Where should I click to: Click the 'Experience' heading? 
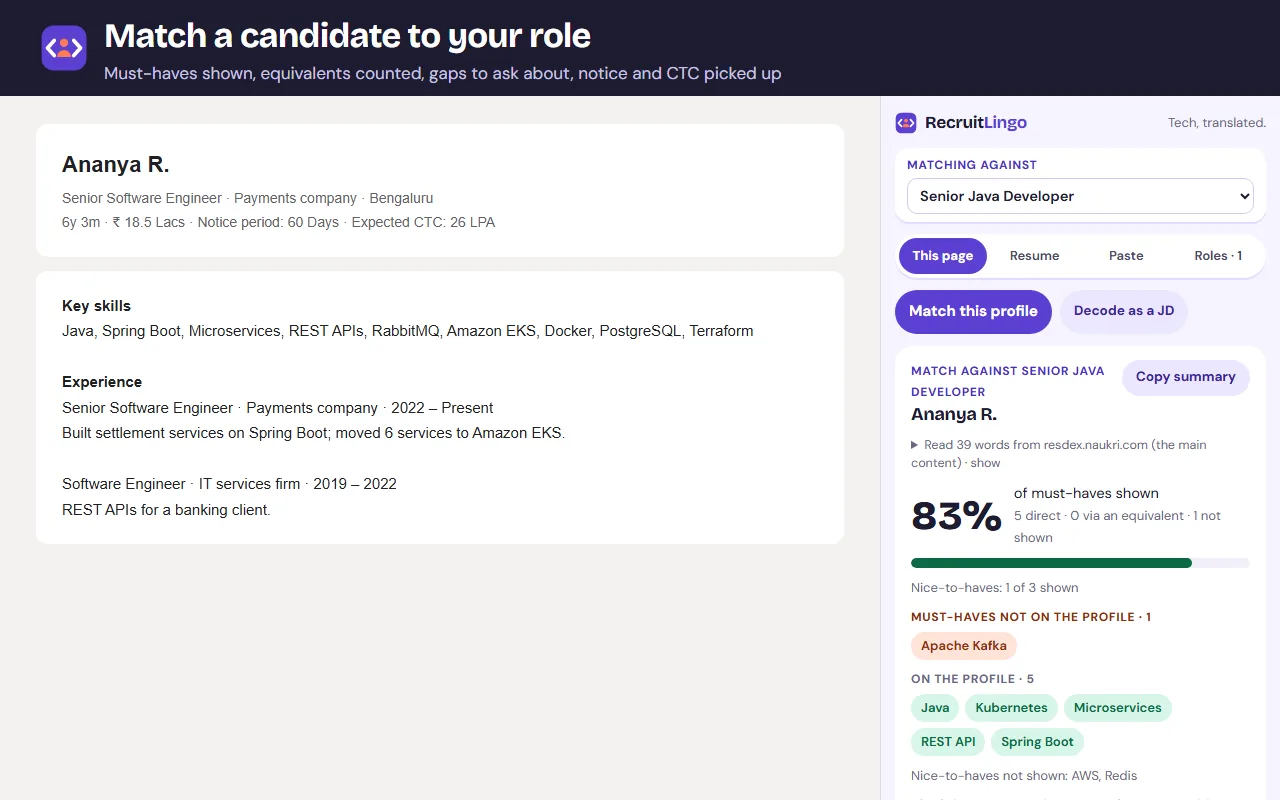[102, 382]
